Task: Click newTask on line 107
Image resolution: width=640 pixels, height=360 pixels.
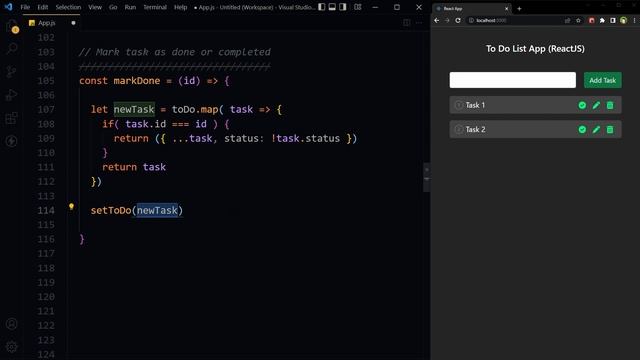Action: pos(134,109)
